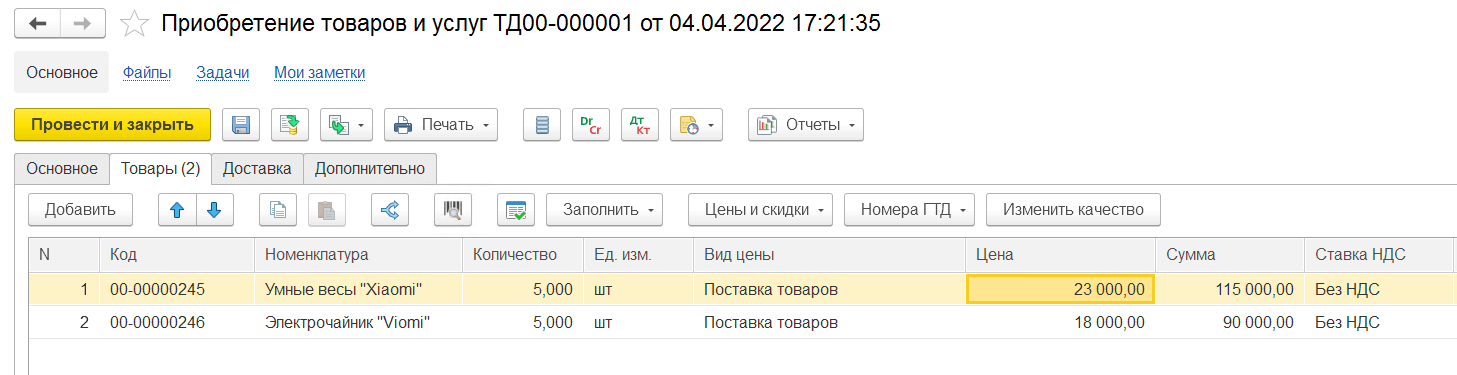The height and width of the screenshot is (375, 1457).
Task: Open the Цены и скидки dropdown
Action: [x=761, y=210]
